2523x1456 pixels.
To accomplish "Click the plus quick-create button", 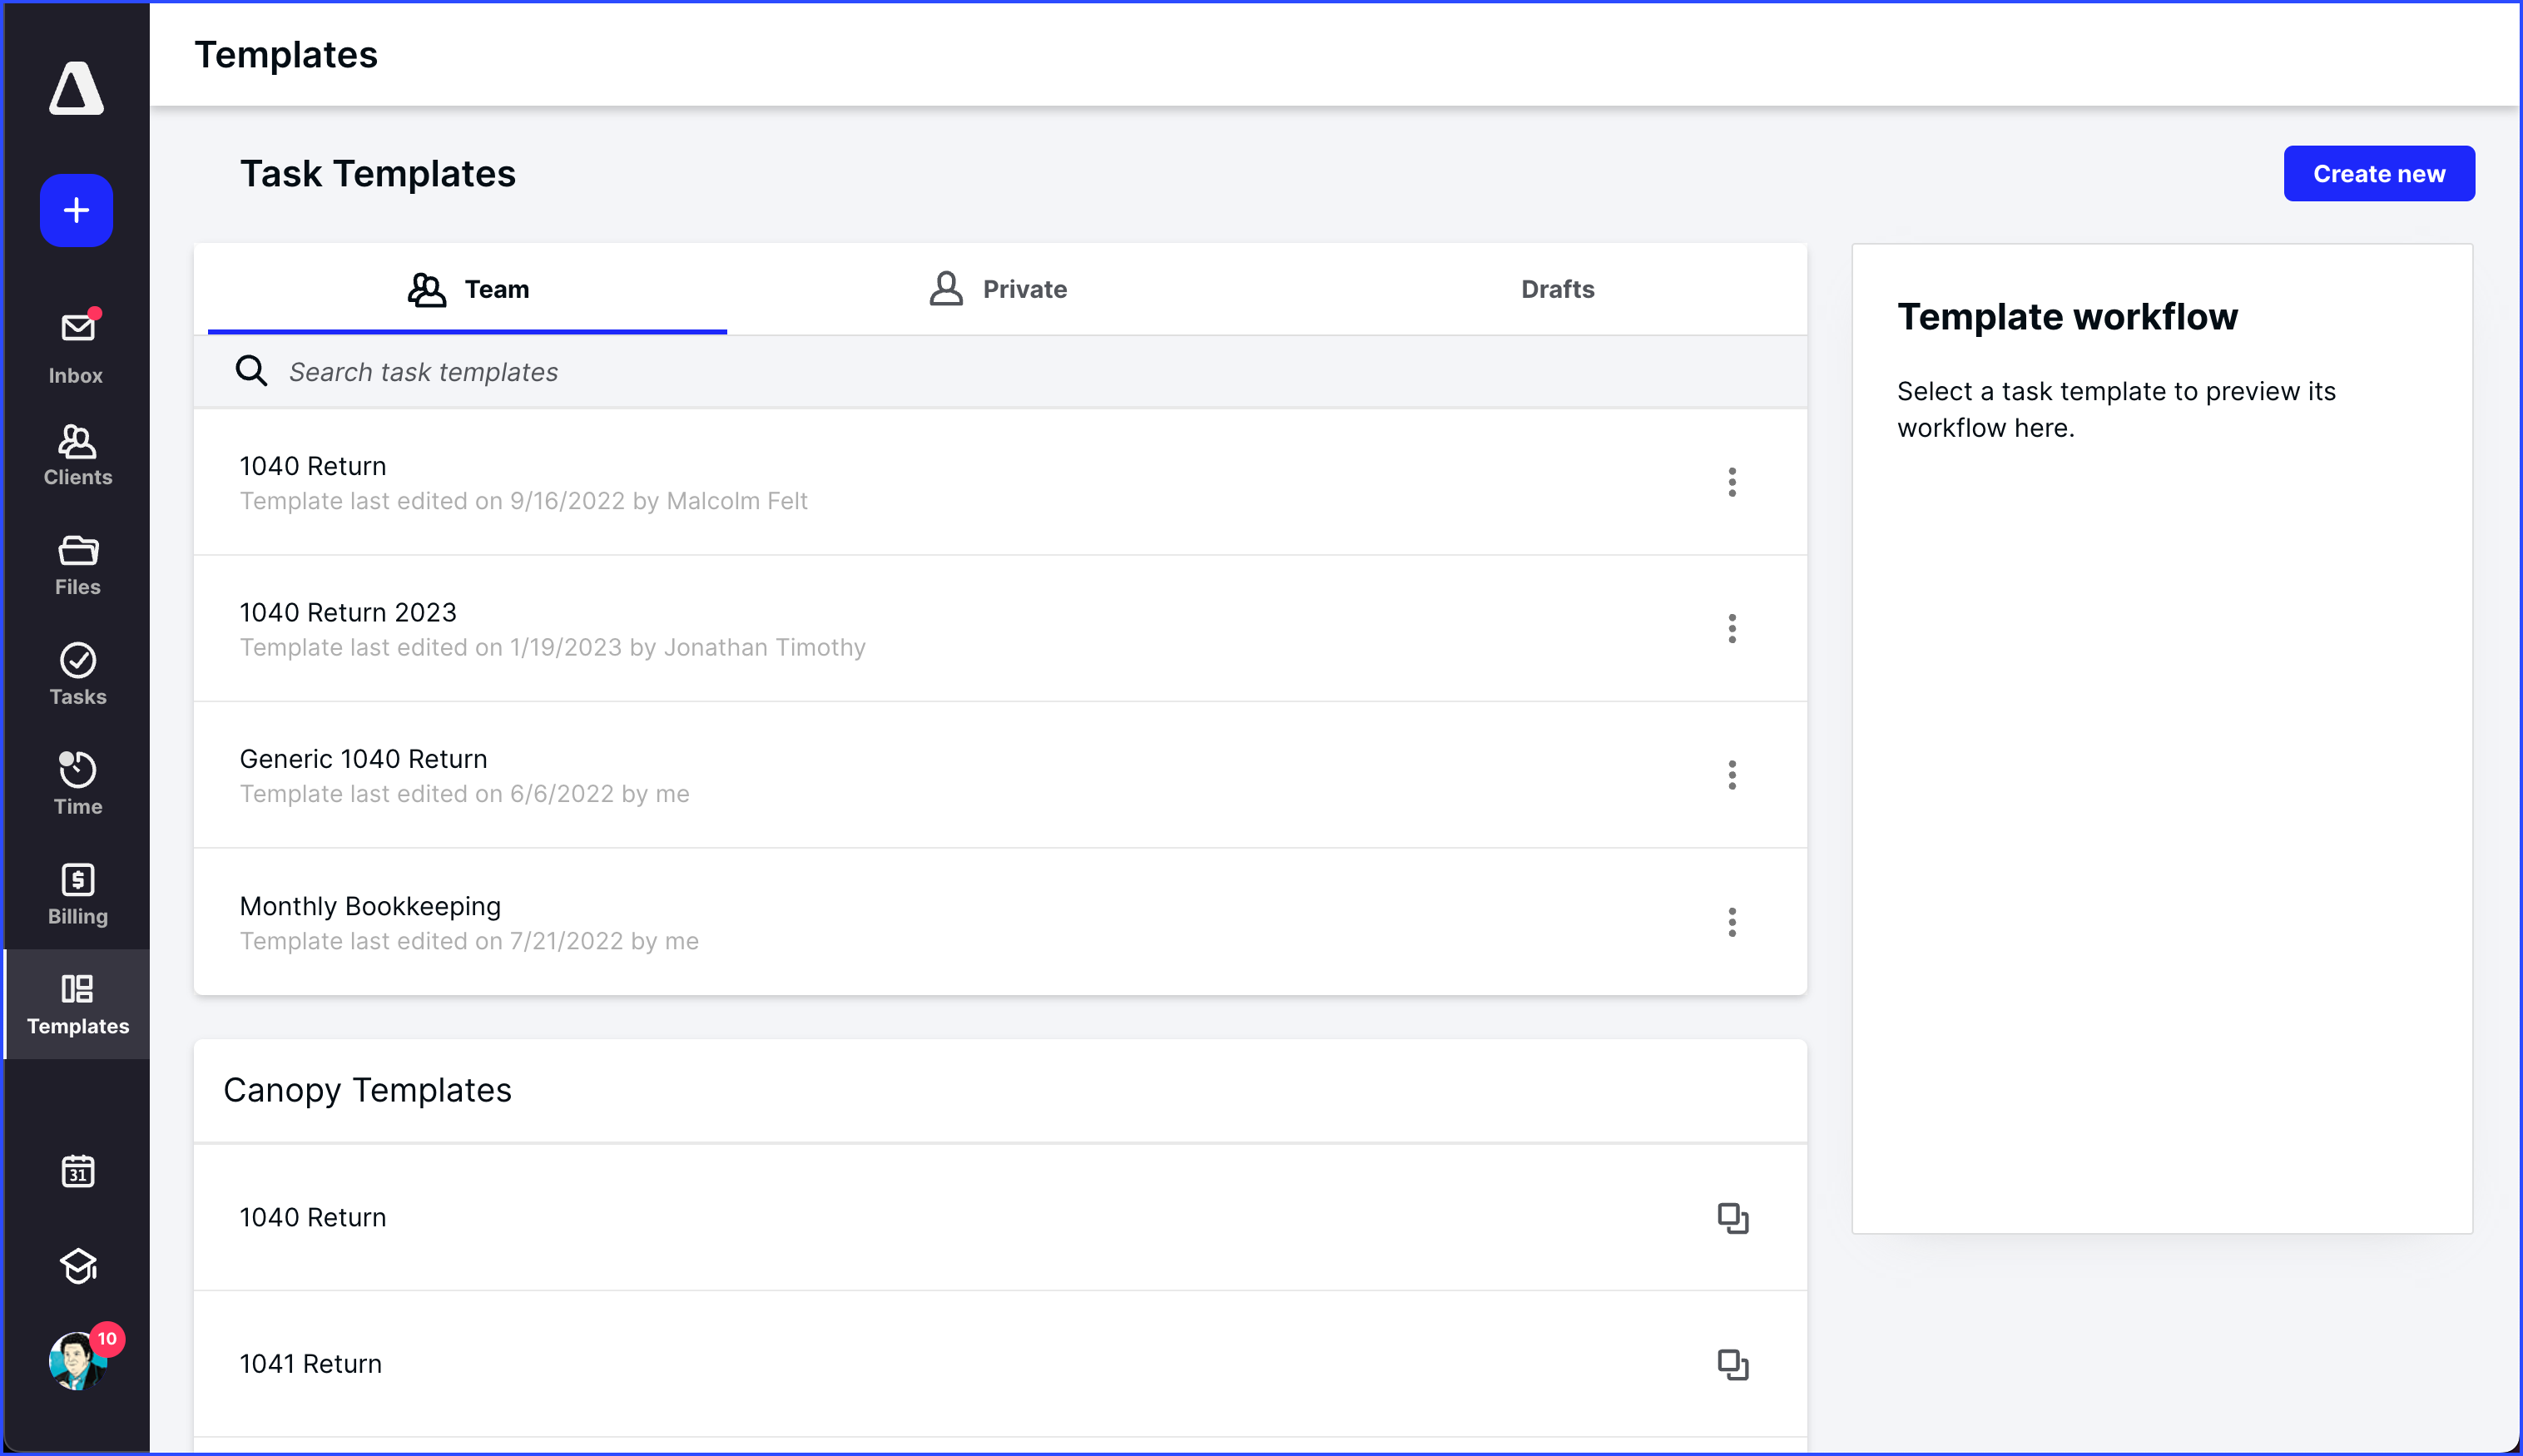I will pos(76,210).
